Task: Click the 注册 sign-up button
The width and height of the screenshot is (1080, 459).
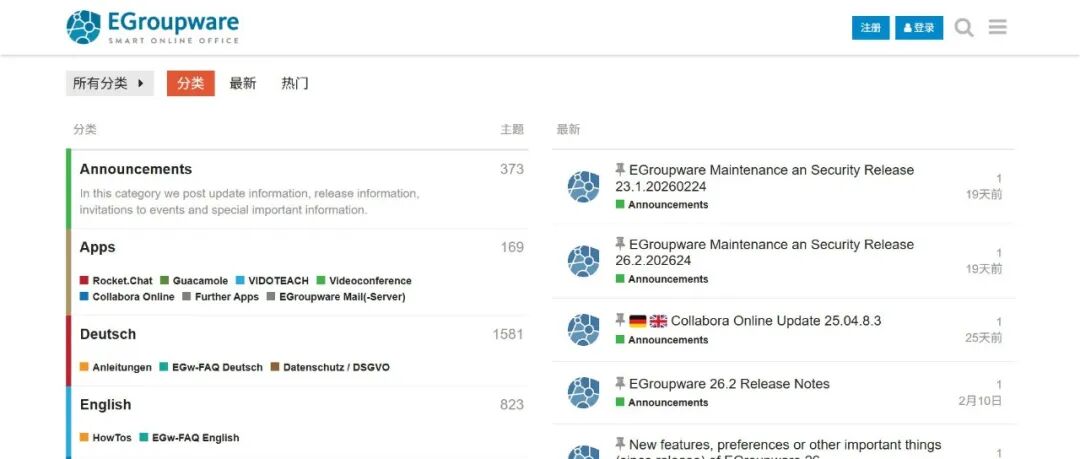Action: 871,28
